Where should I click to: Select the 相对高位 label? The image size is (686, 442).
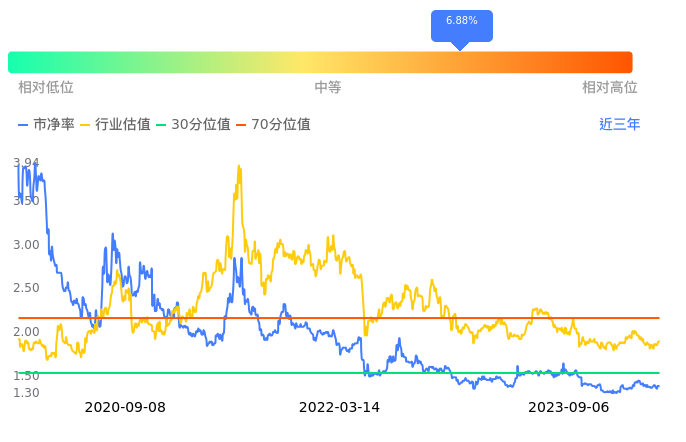coord(609,88)
